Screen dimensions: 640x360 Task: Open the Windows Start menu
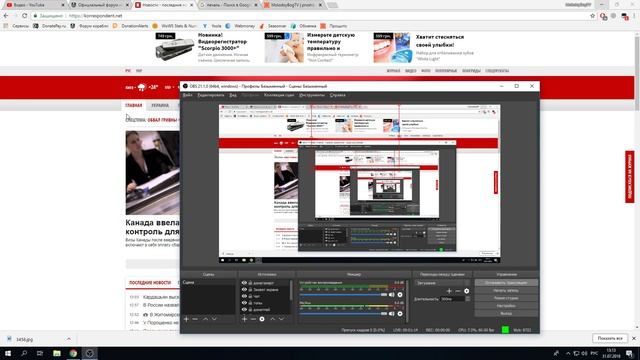tap(8, 353)
